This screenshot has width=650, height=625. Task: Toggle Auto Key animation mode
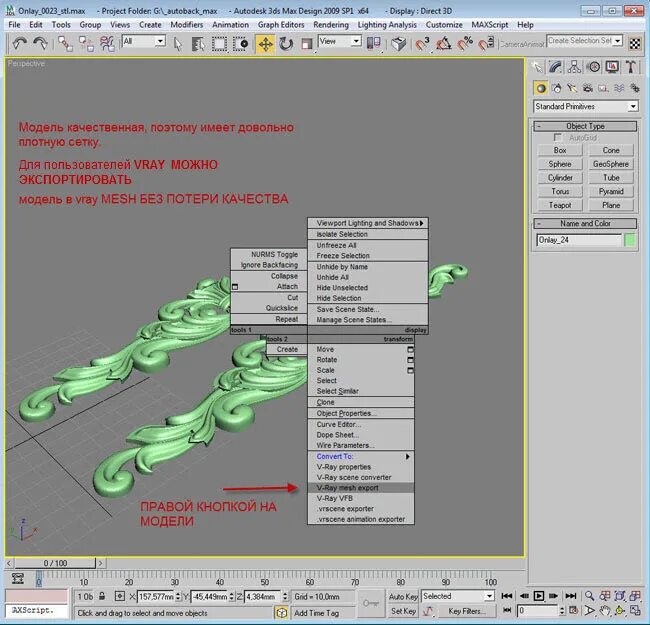point(403,596)
